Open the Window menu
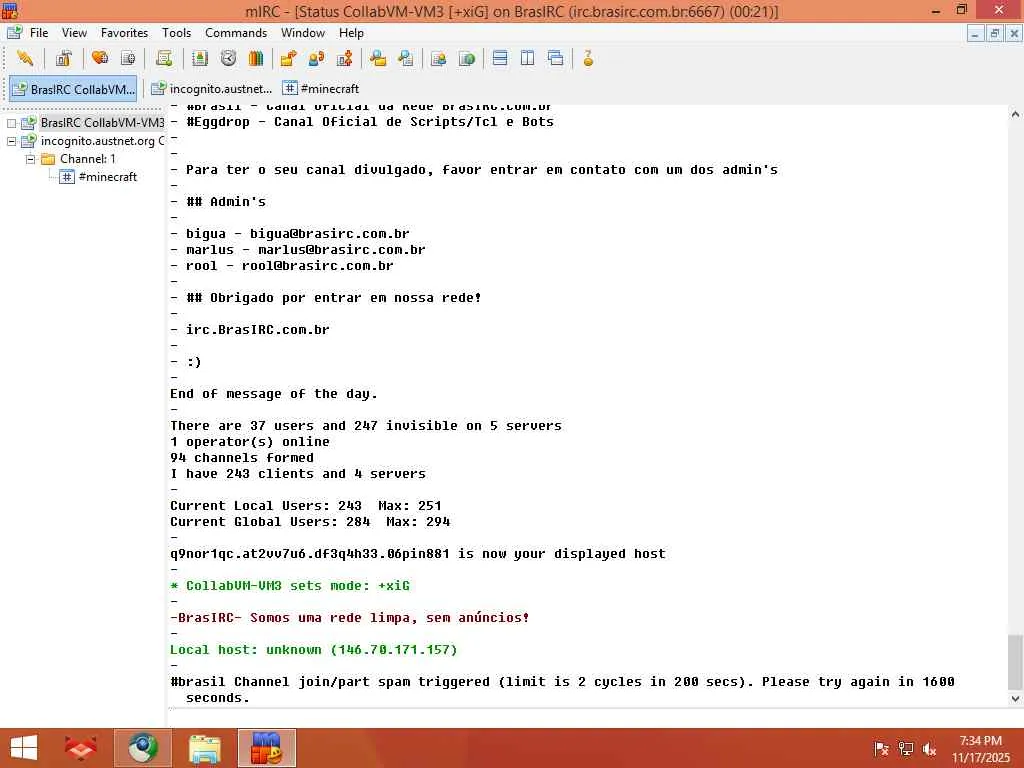 [x=302, y=33]
